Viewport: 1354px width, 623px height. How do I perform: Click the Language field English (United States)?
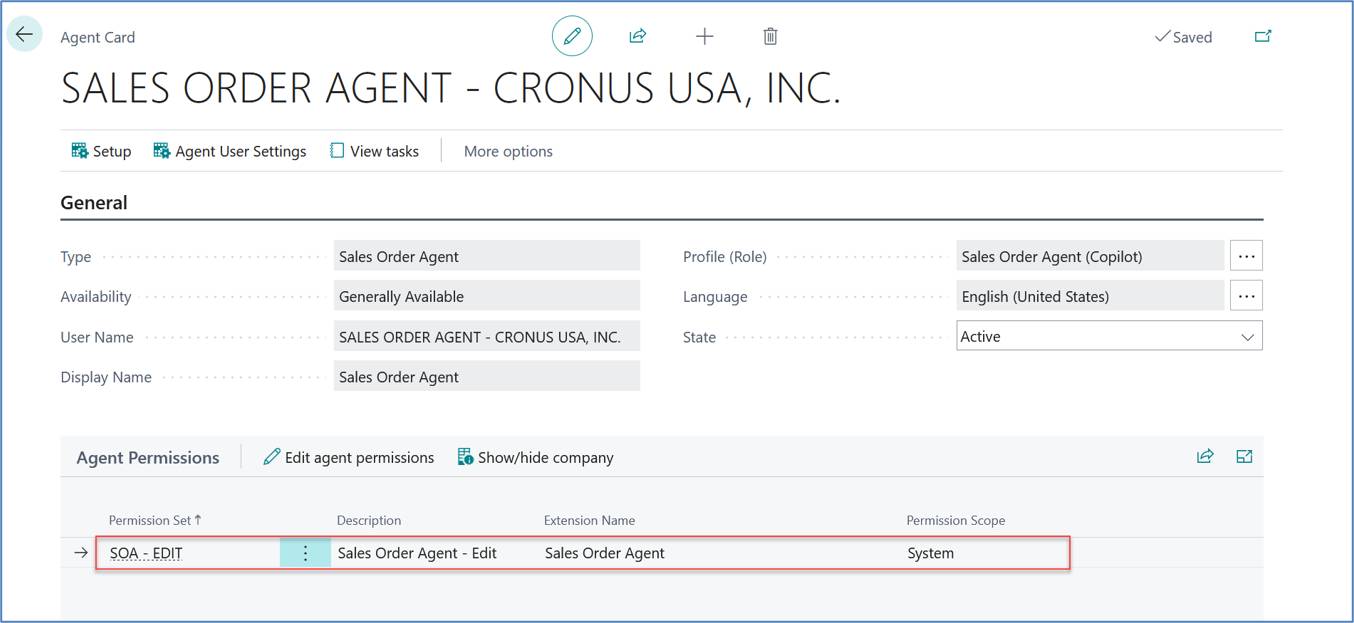(x=1090, y=296)
